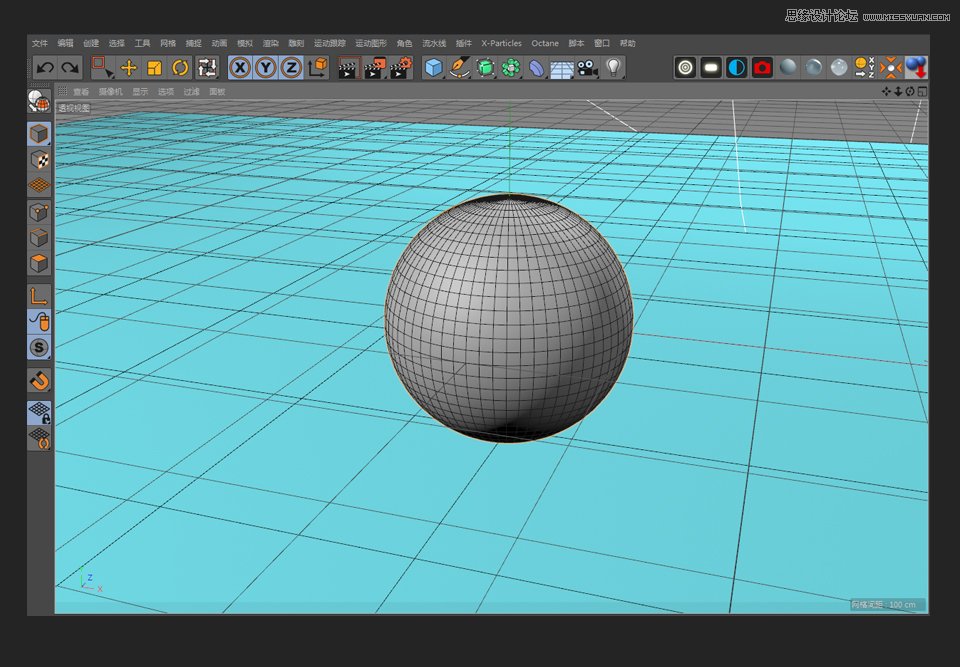Viewport: 960px width, 667px height.
Task: Open the spline pen dropdown
Action: click(x=459, y=68)
